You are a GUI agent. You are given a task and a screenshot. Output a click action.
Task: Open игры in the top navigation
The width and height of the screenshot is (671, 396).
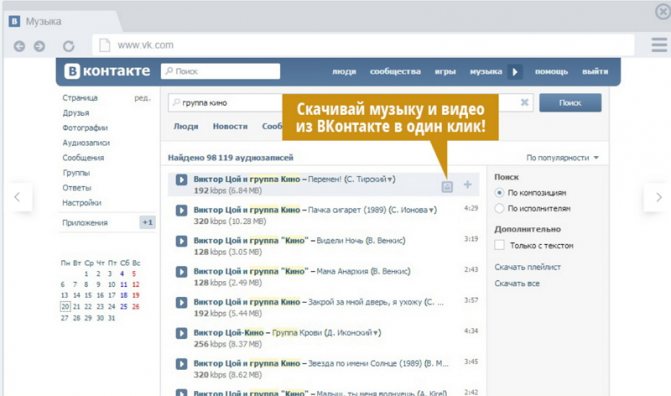(x=445, y=71)
